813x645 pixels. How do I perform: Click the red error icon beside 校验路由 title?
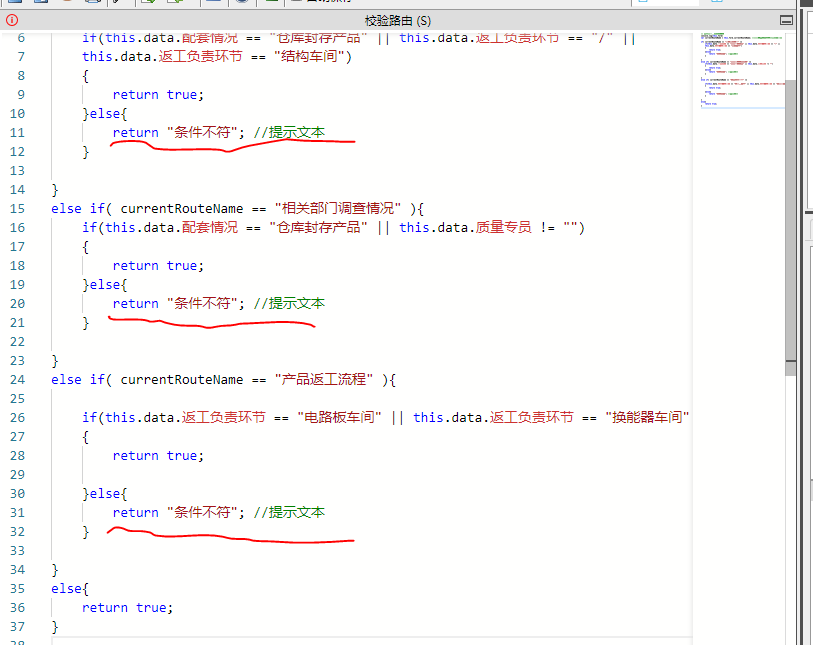tap(10, 20)
